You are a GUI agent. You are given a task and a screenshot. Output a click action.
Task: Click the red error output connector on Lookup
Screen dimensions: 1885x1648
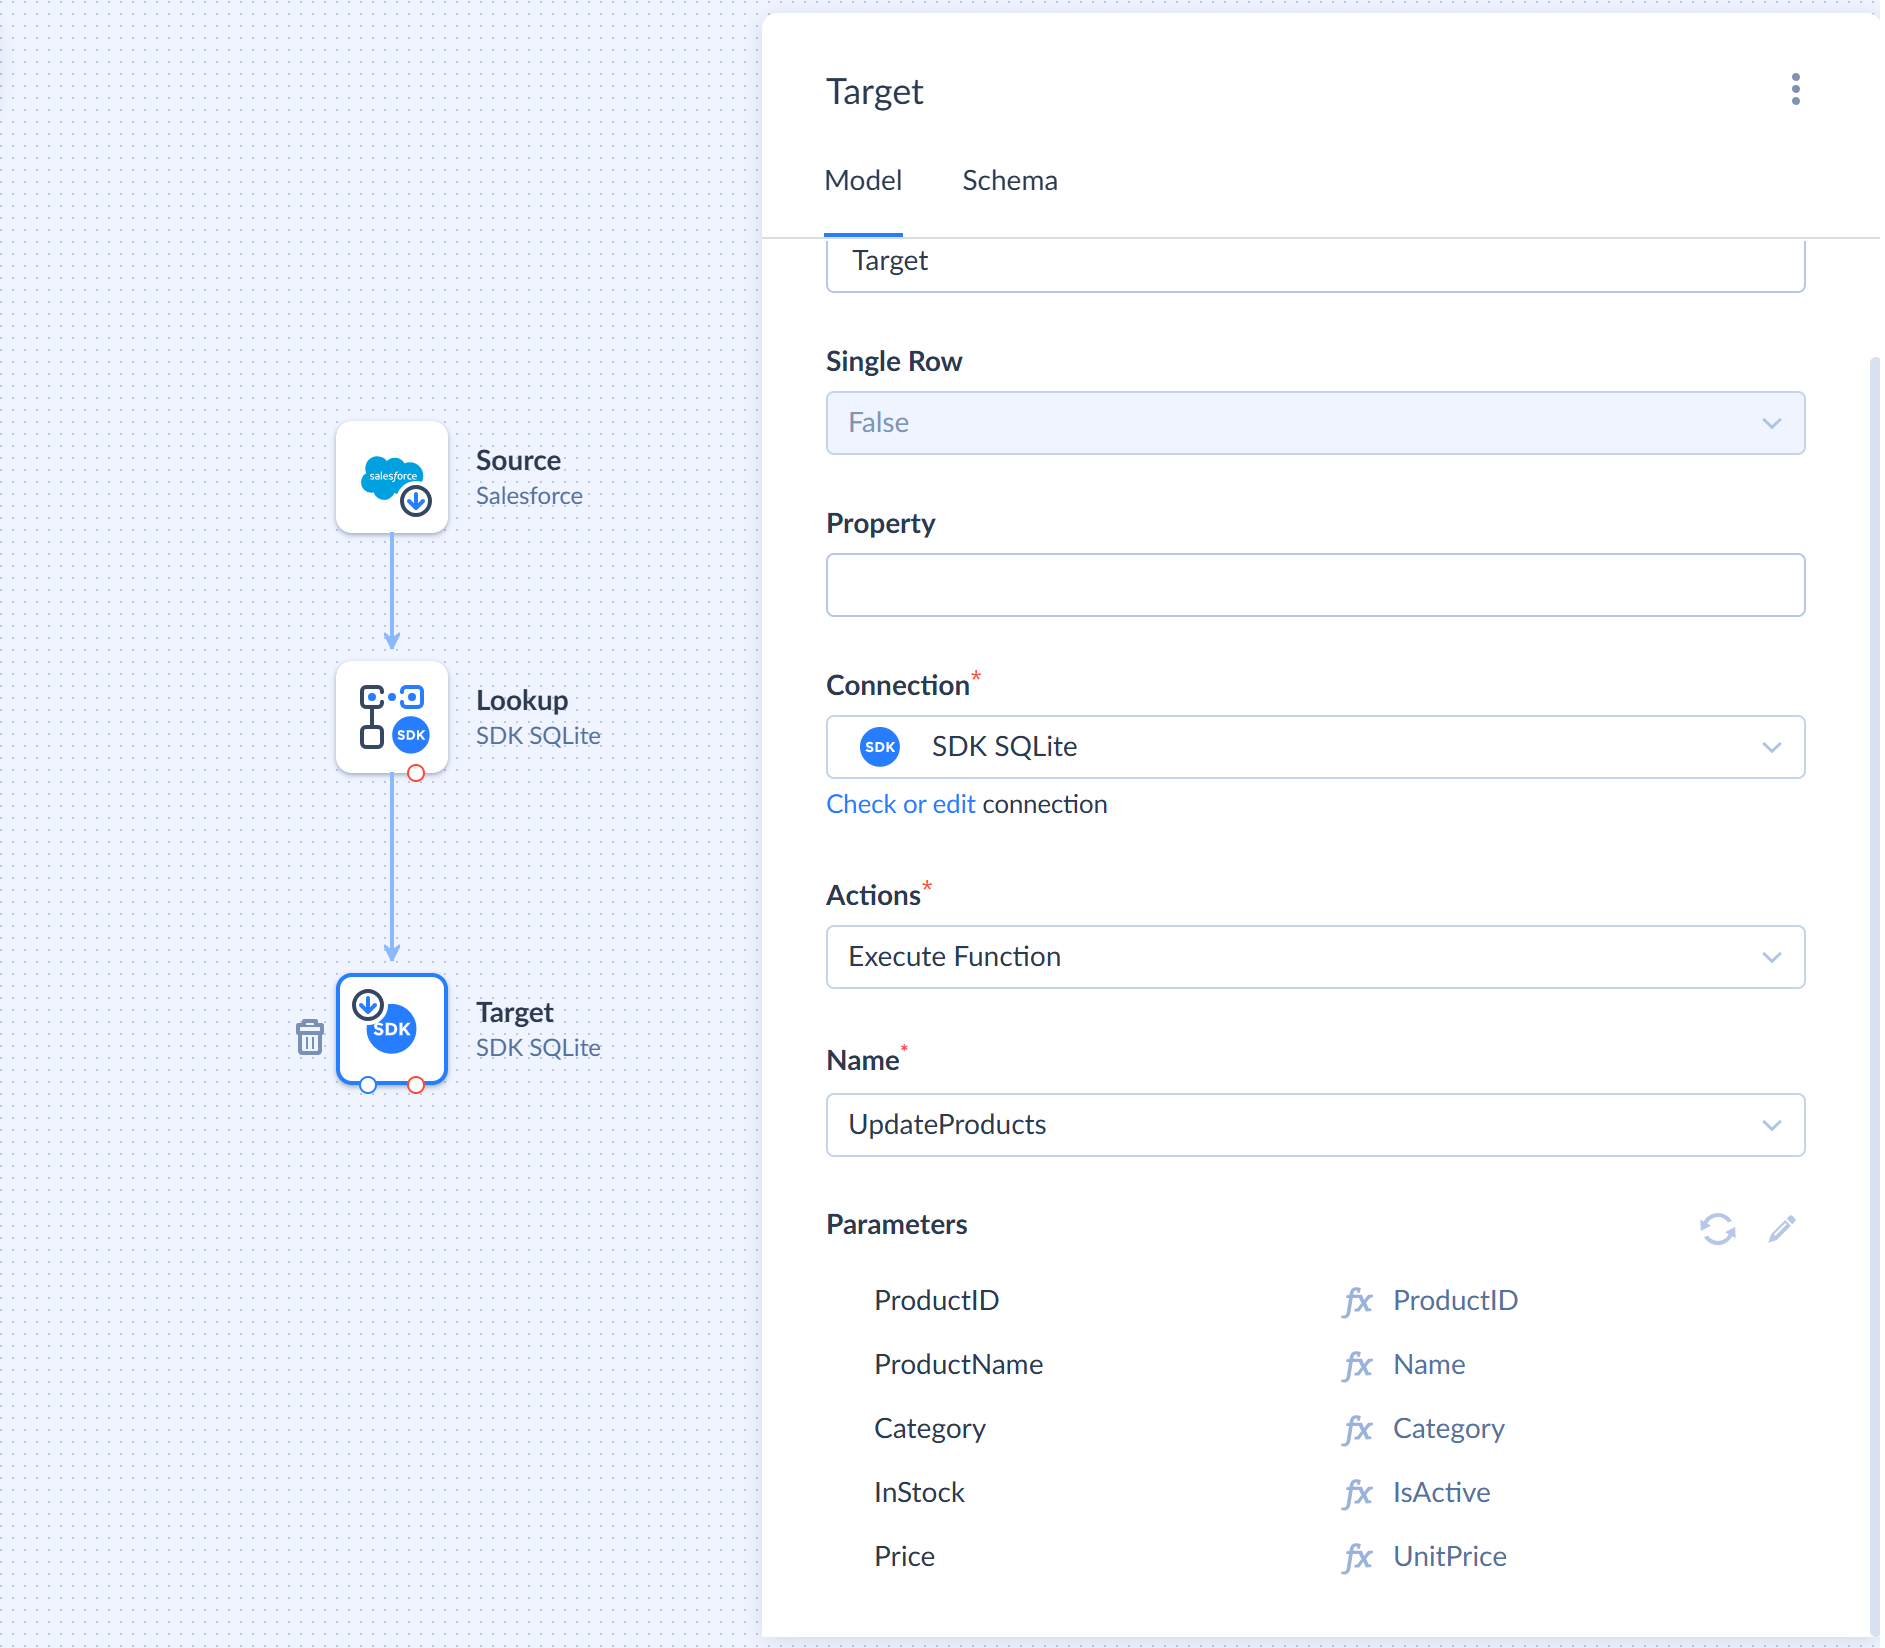click(x=416, y=773)
